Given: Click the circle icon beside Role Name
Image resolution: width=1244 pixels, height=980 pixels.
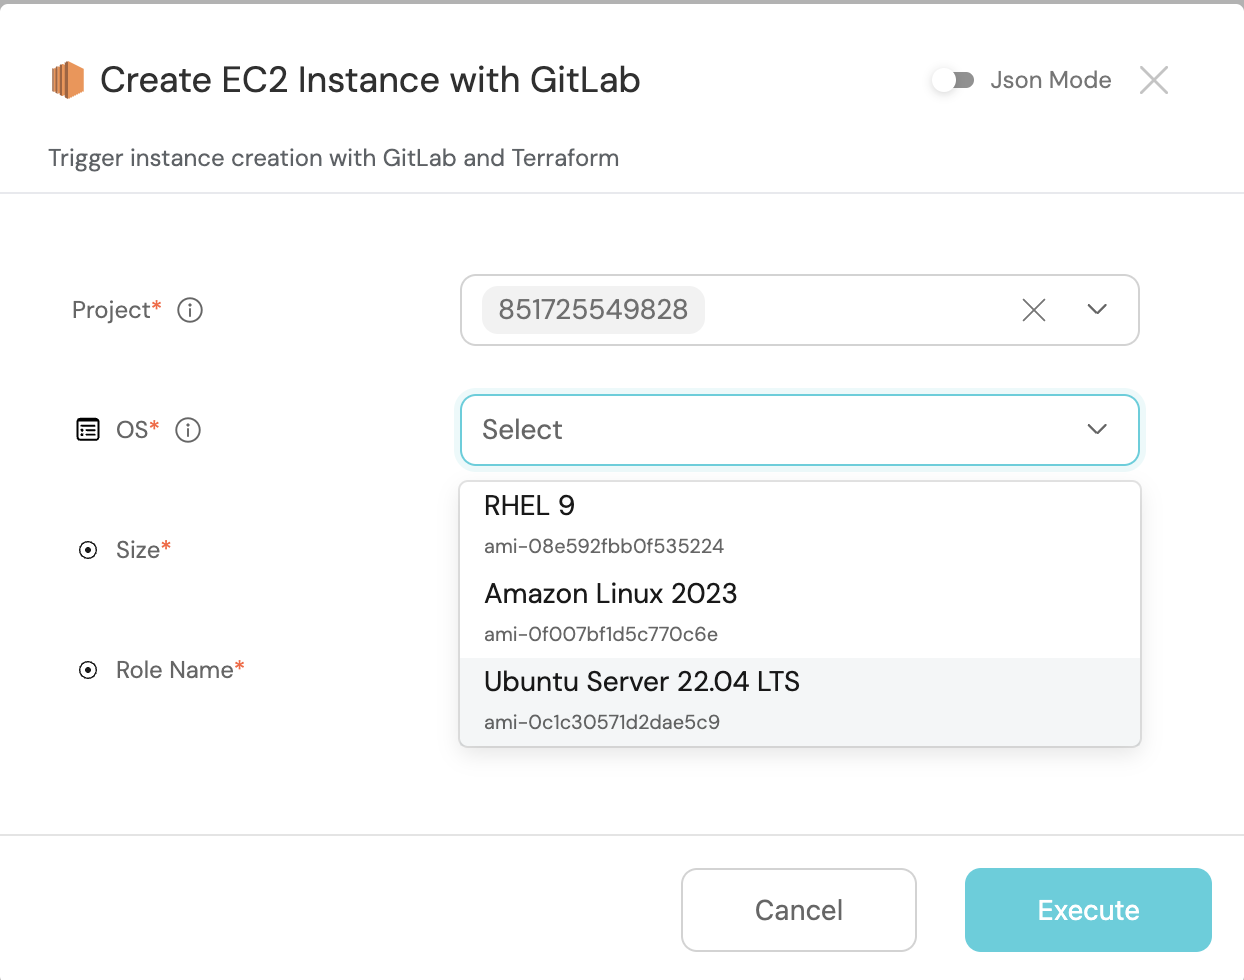Looking at the screenshot, I should [88, 670].
